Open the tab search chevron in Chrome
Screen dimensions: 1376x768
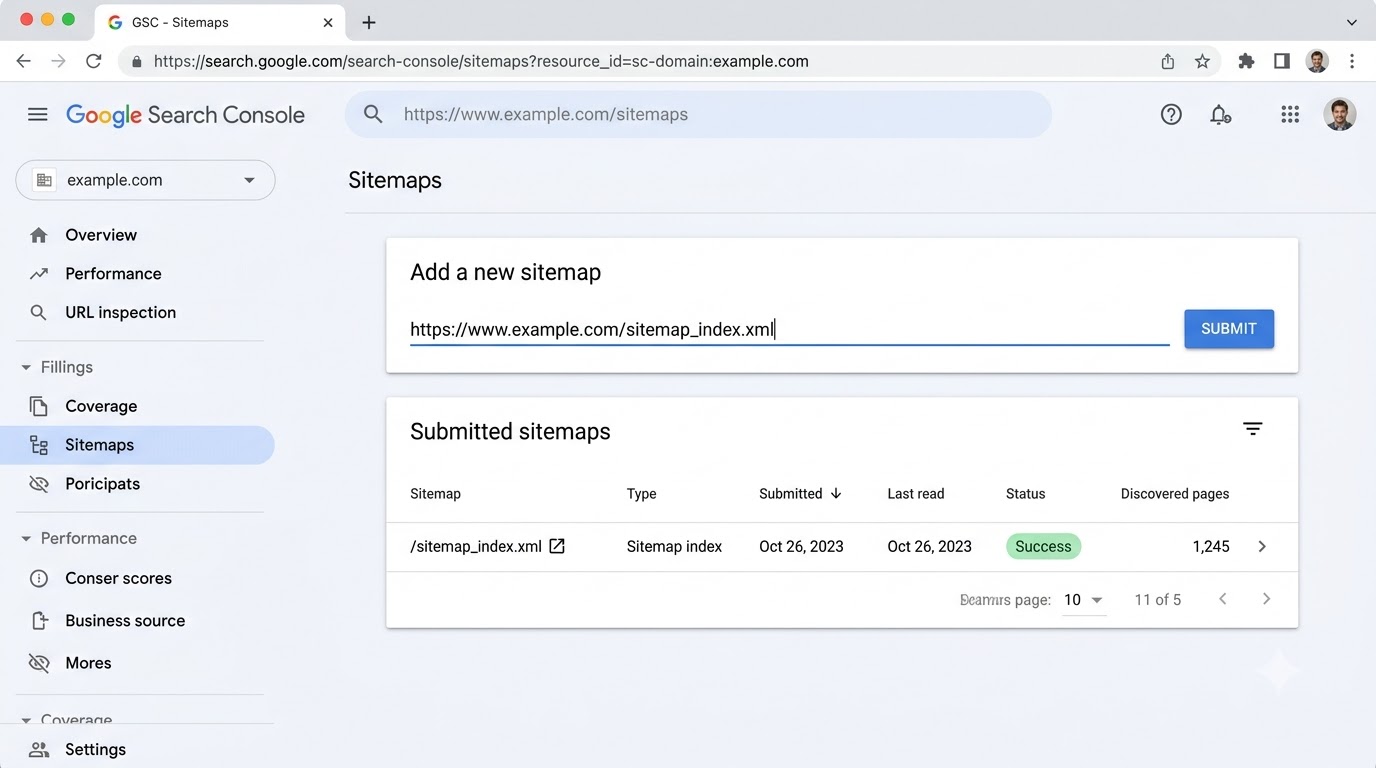point(1352,22)
